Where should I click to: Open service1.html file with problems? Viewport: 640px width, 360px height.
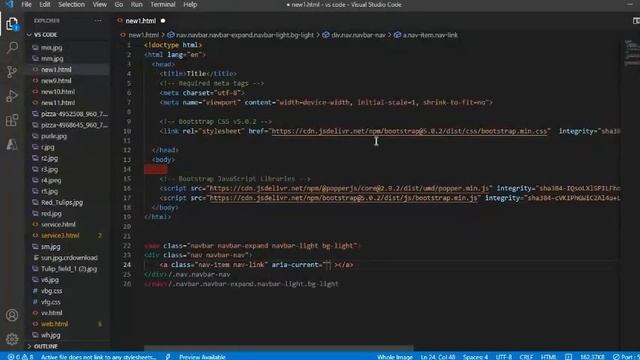[x=60, y=236]
